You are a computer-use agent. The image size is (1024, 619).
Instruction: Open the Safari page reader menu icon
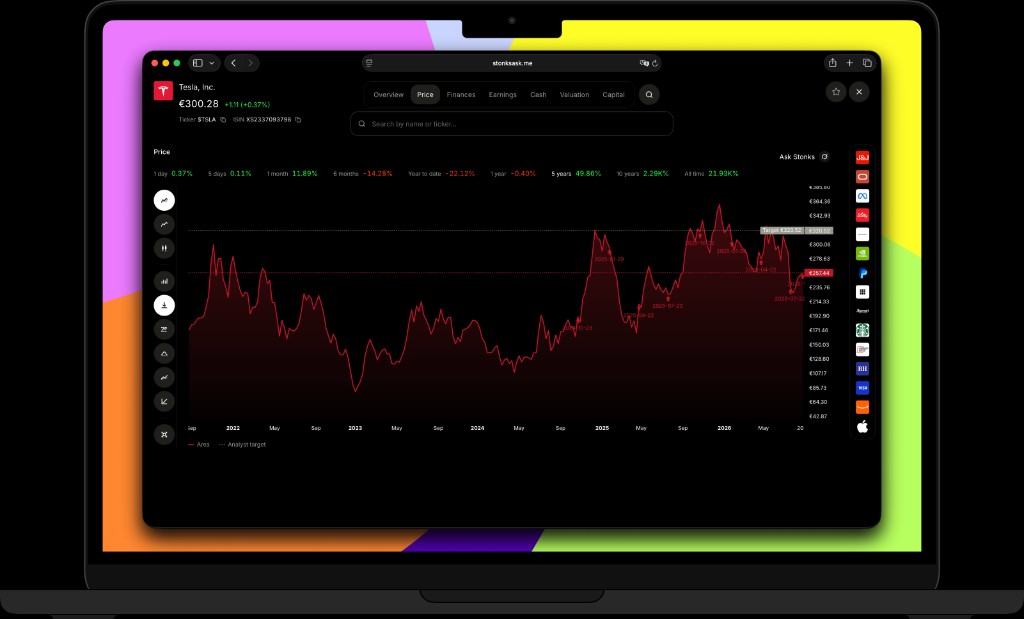click(369, 63)
